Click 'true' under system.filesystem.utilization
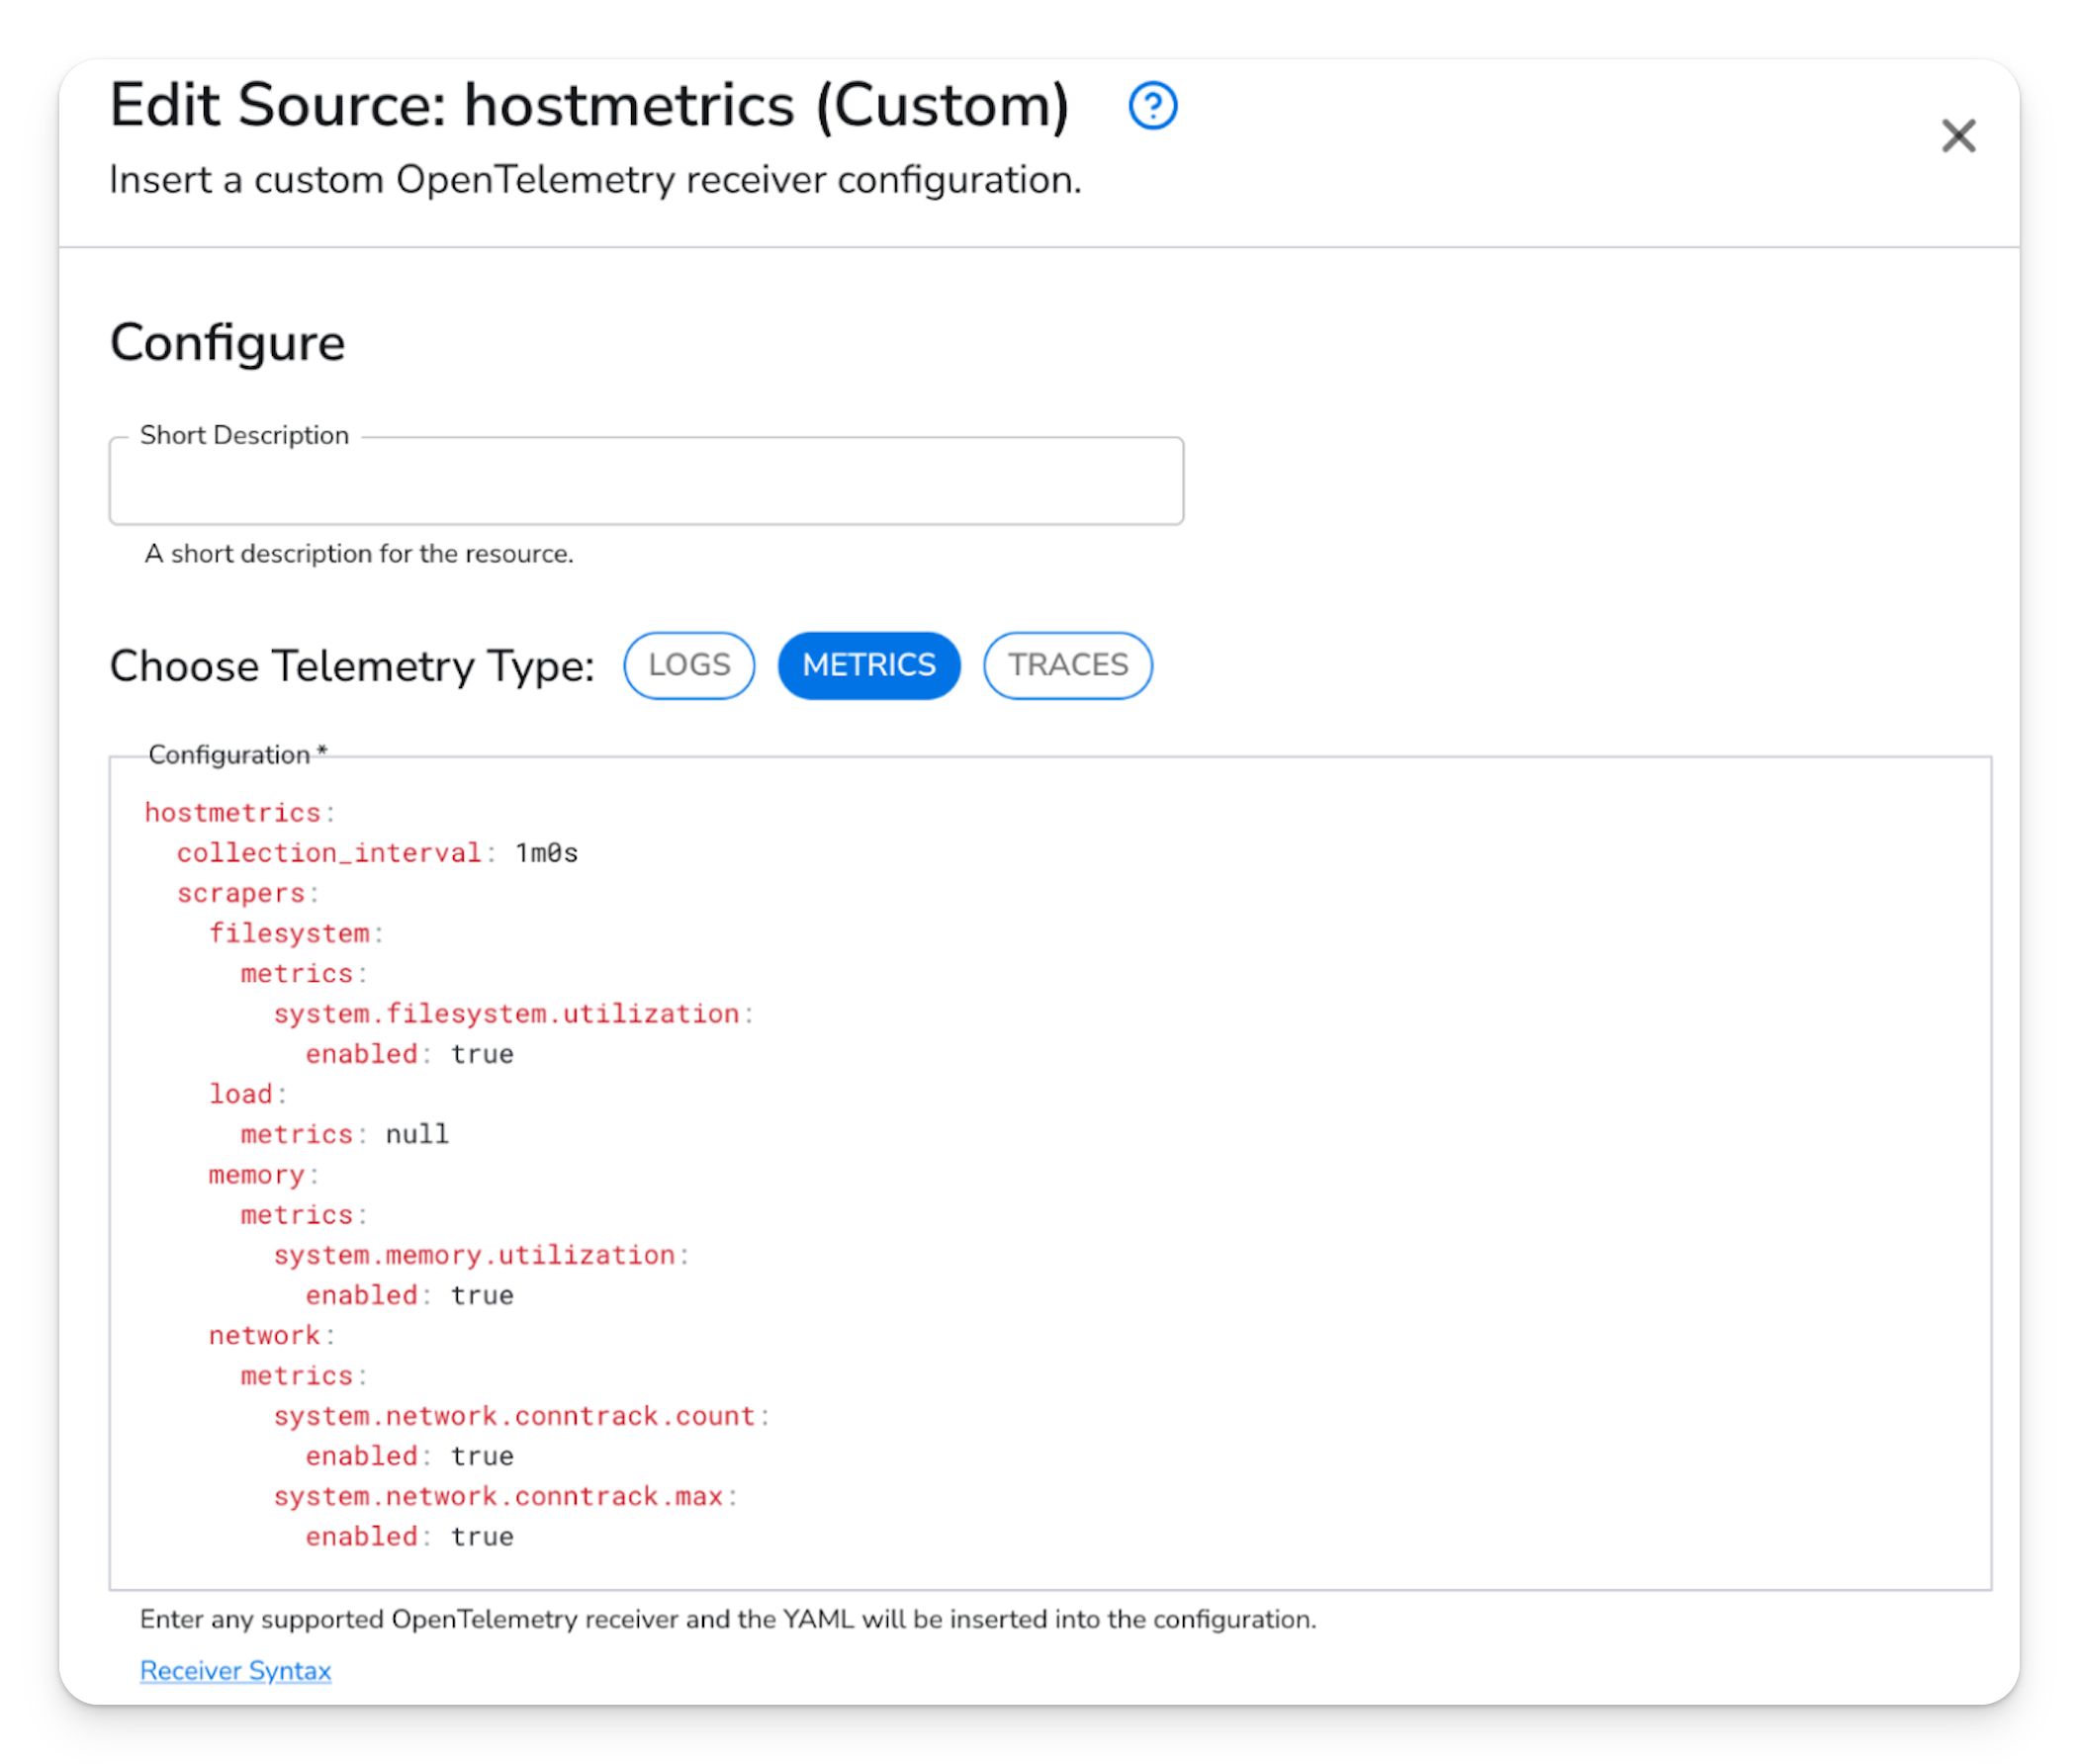Screen dimensions: 2079x1764 click(482, 1053)
